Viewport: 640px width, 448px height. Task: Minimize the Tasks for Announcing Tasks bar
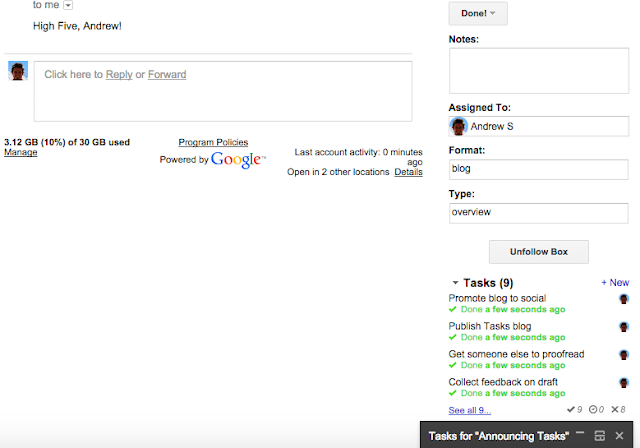point(579,436)
